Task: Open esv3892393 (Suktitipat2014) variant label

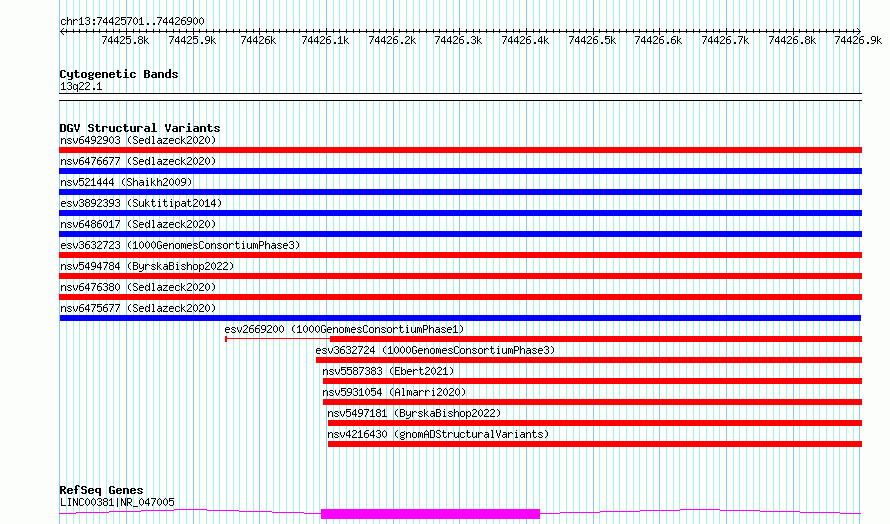Action: point(141,203)
